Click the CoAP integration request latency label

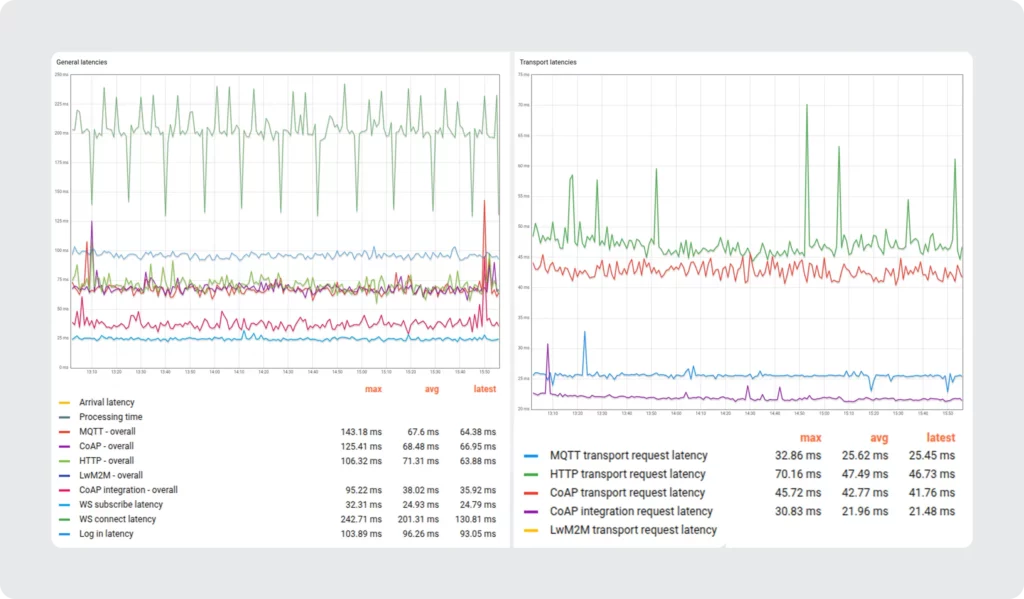[631, 511]
